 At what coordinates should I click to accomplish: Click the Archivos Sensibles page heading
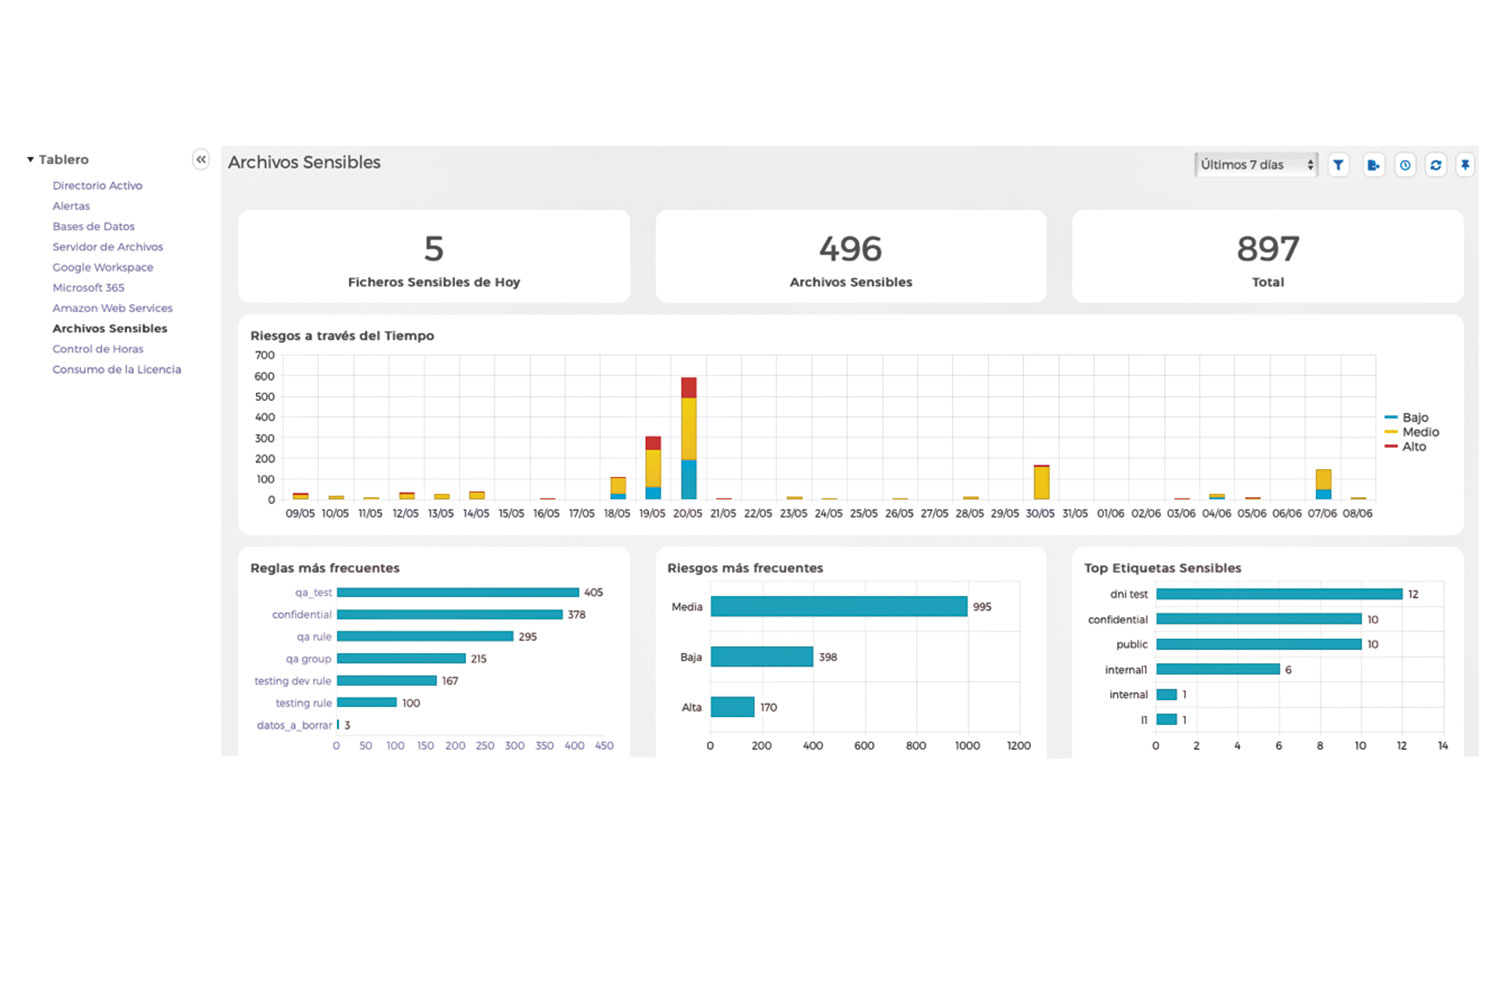pos(304,162)
